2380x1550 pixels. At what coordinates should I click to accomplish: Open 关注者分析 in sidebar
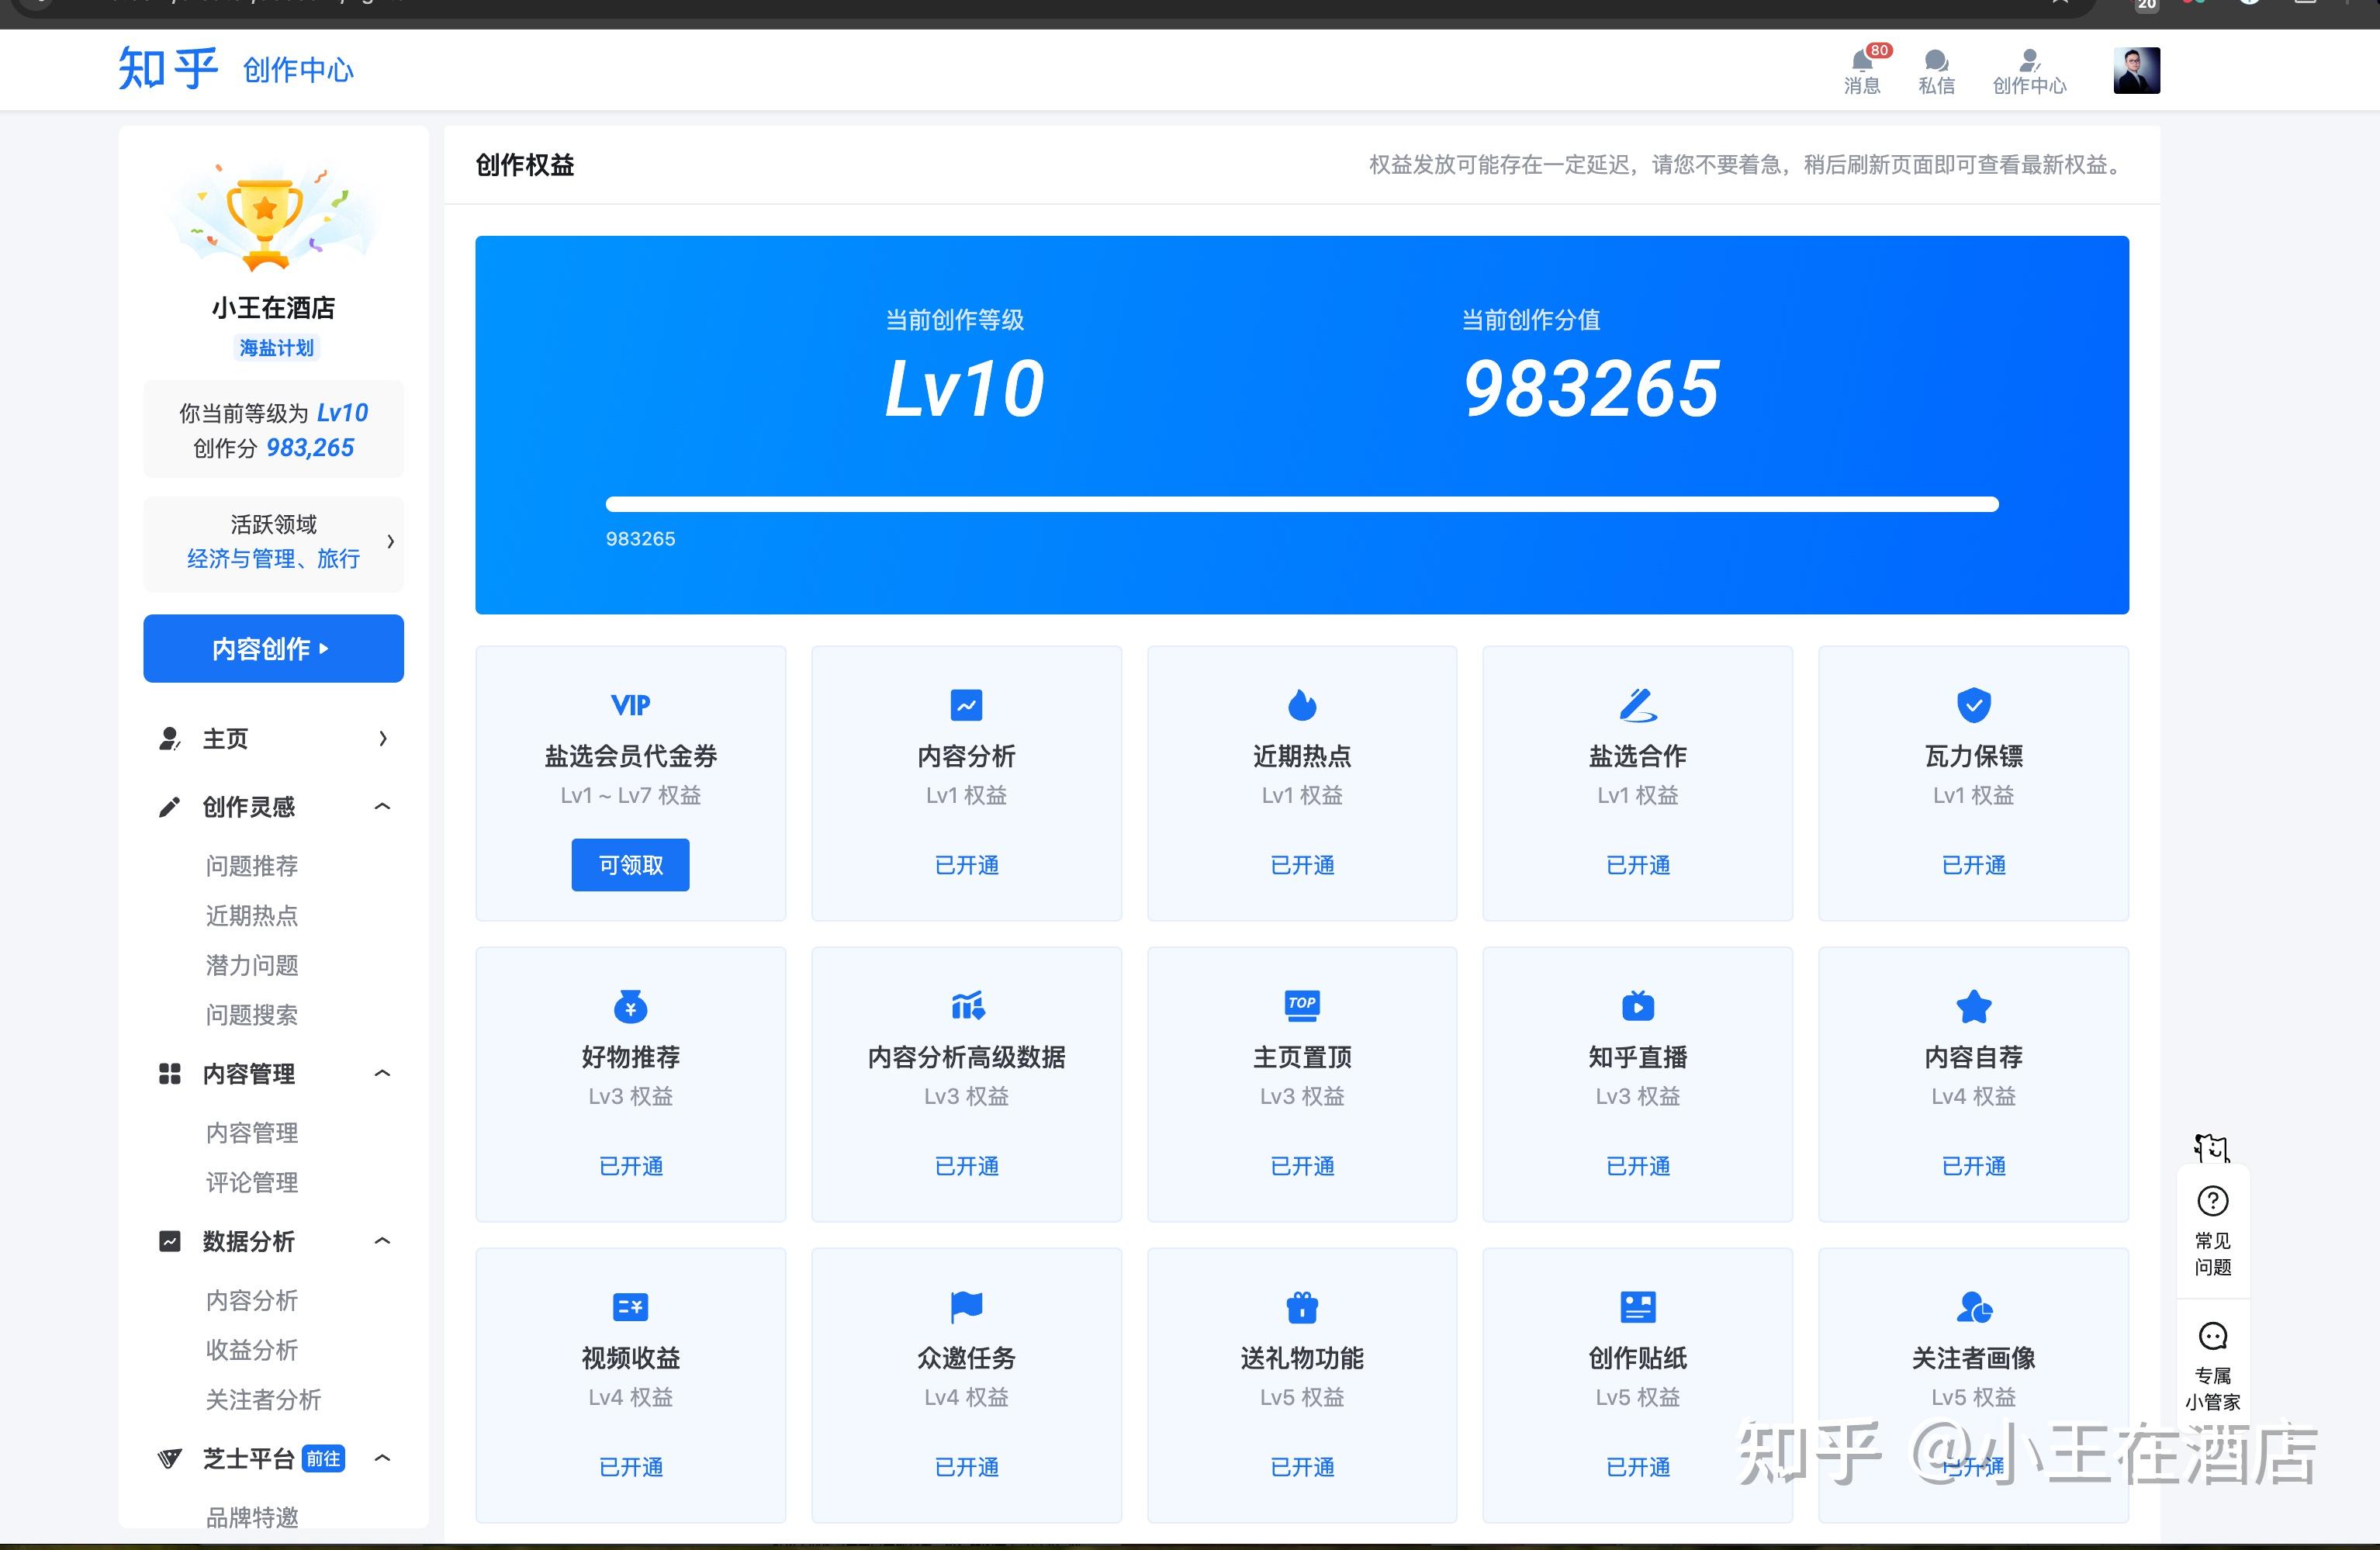click(x=263, y=1400)
